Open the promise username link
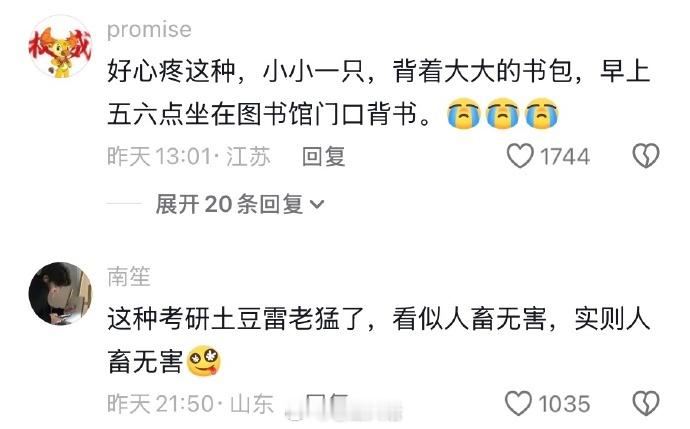 149,29
